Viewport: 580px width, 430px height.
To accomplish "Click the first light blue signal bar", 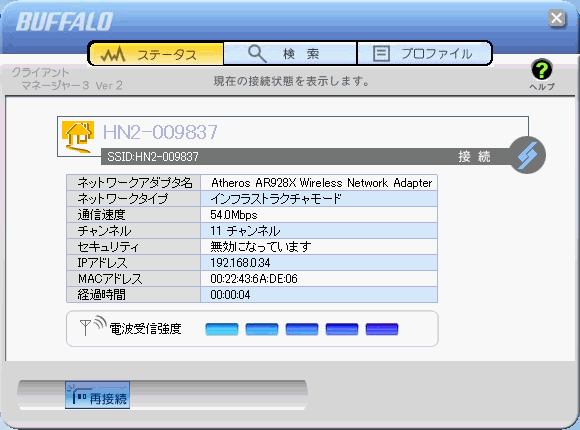I will [x=222, y=329].
